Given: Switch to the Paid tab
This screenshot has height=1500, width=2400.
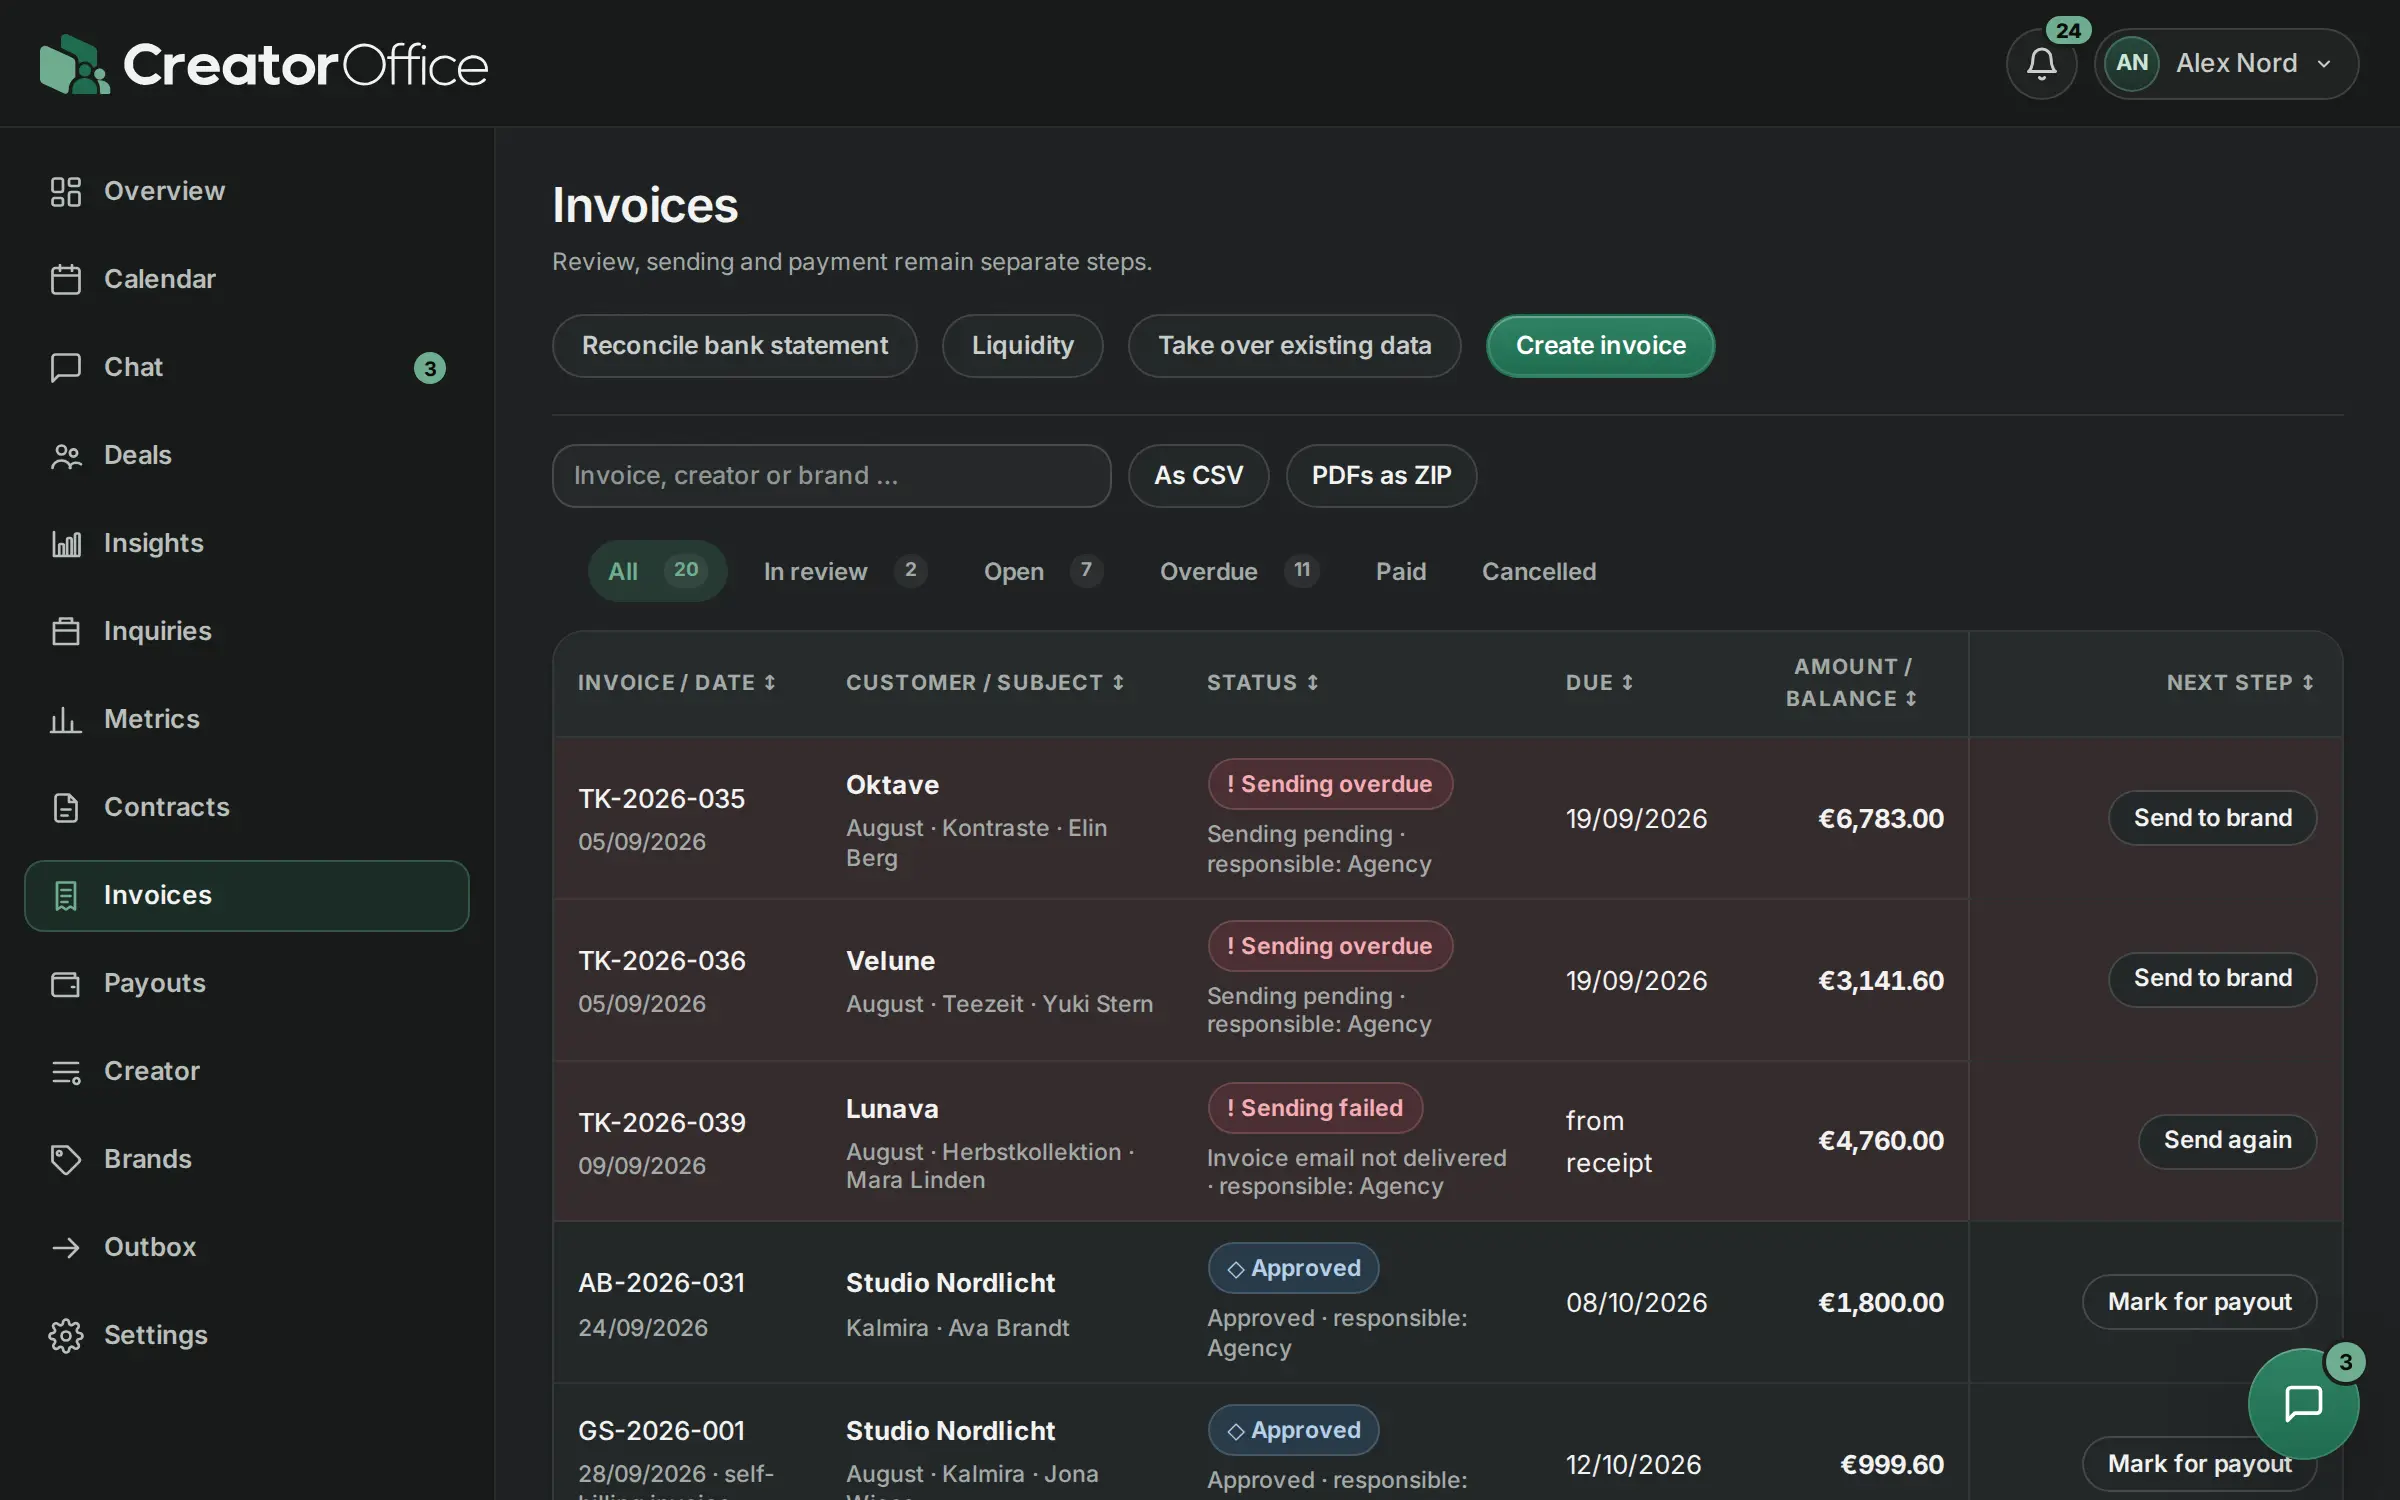Looking at the screenshot, I should coord(1400,571).
